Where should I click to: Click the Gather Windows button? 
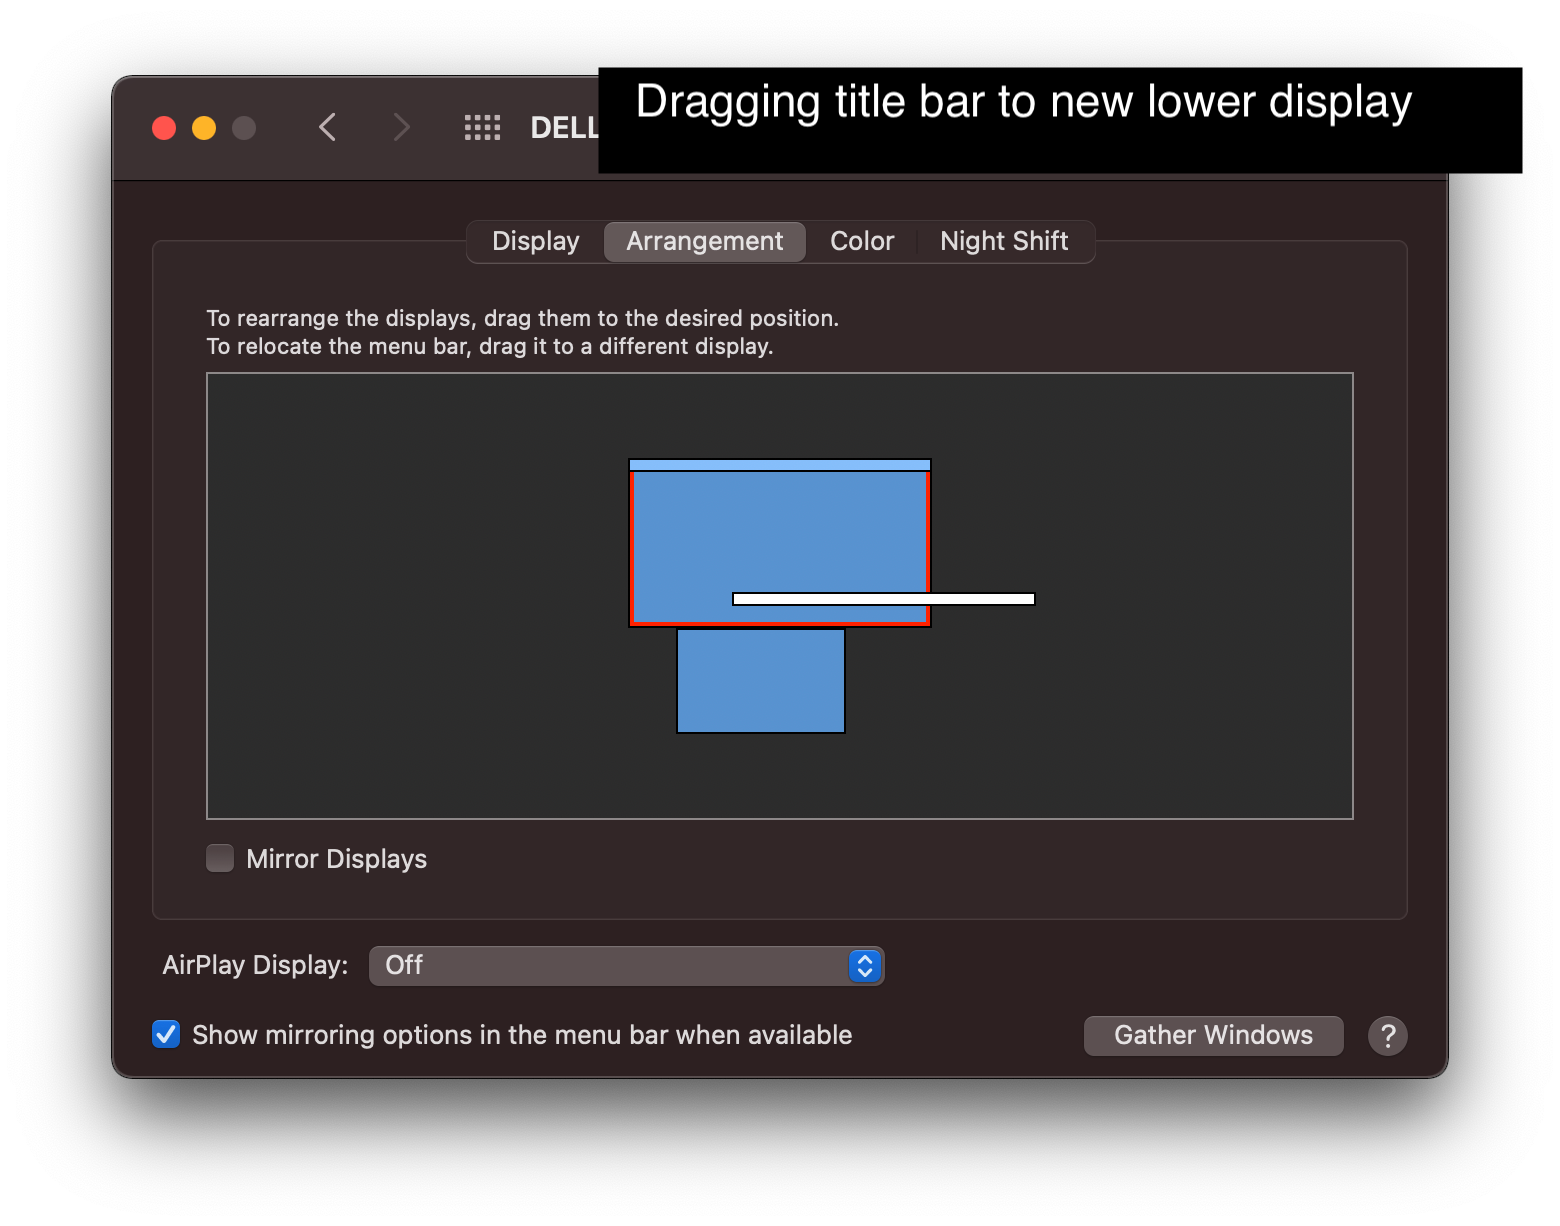pyautogui.click(x=1213, y=1035)
